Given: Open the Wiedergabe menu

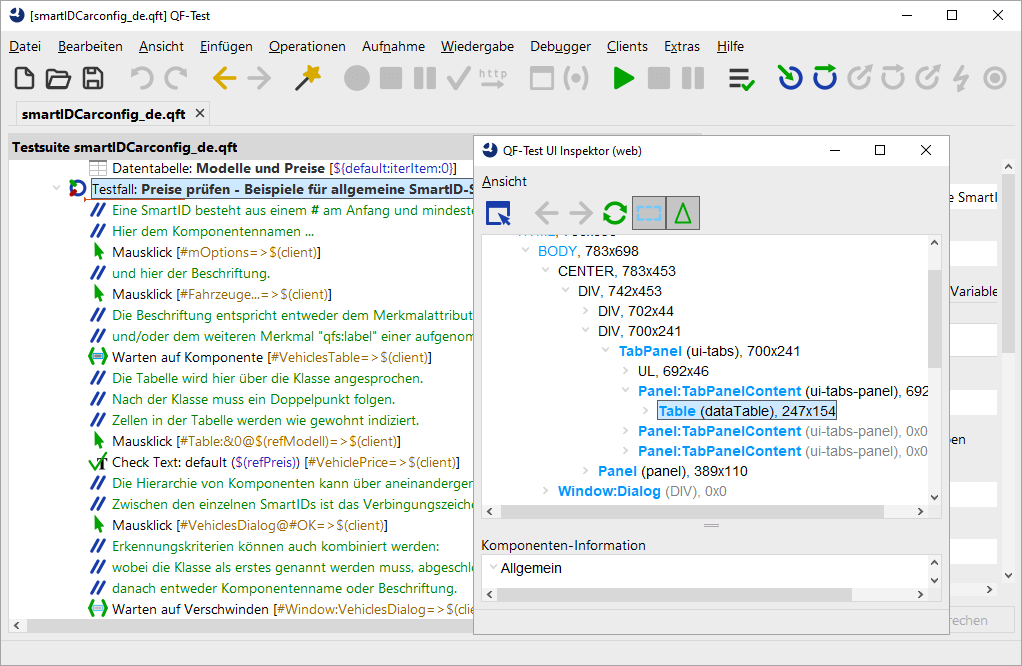Looking at the screenshot, I should tap(477, 46).
